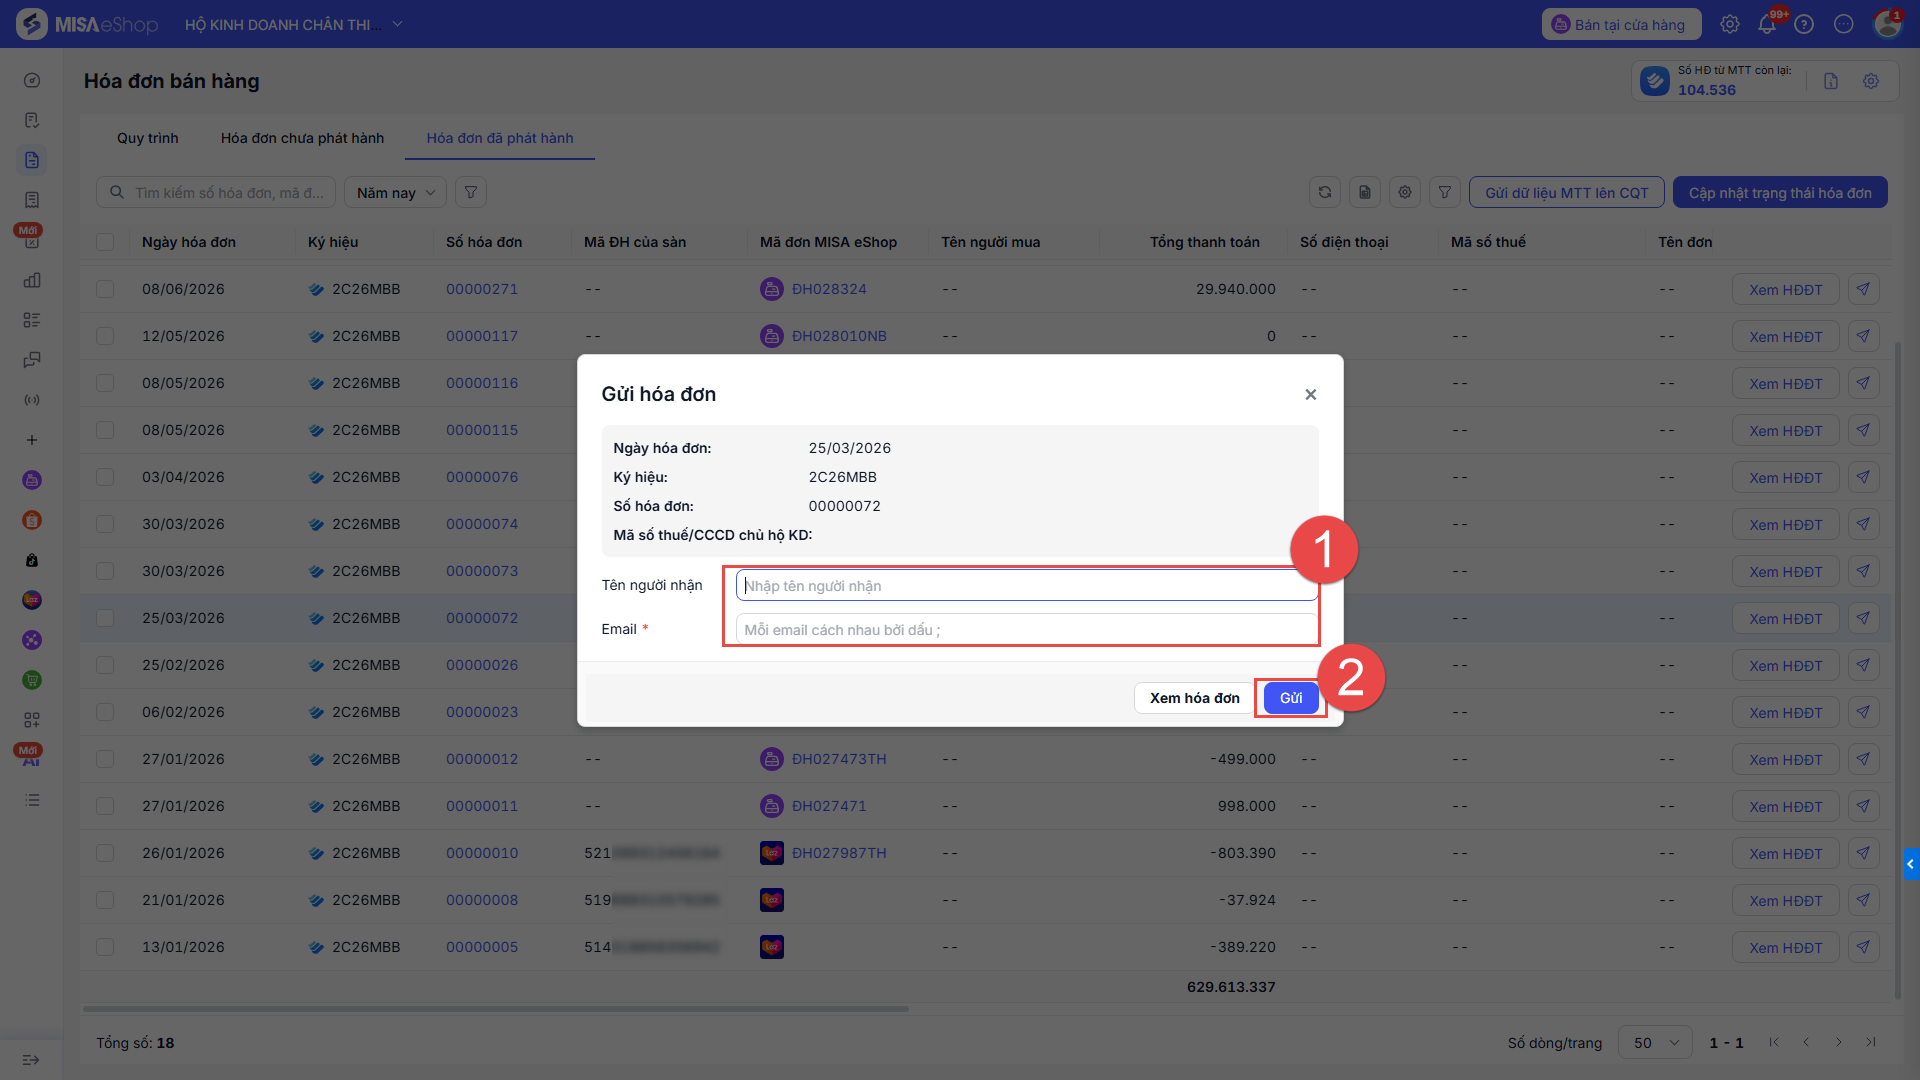Image resolution: width=1920 pixels, height=1080 pixels.
Task: Click the Xem hóa đơn button
Action: [x=1194, y=698]
